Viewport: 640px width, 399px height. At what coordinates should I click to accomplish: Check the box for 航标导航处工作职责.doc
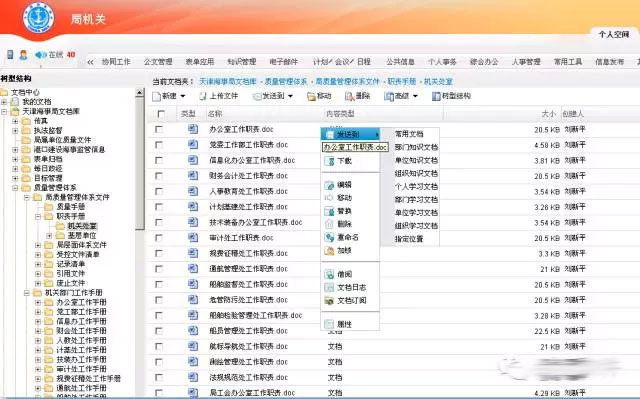pos(159,346)
